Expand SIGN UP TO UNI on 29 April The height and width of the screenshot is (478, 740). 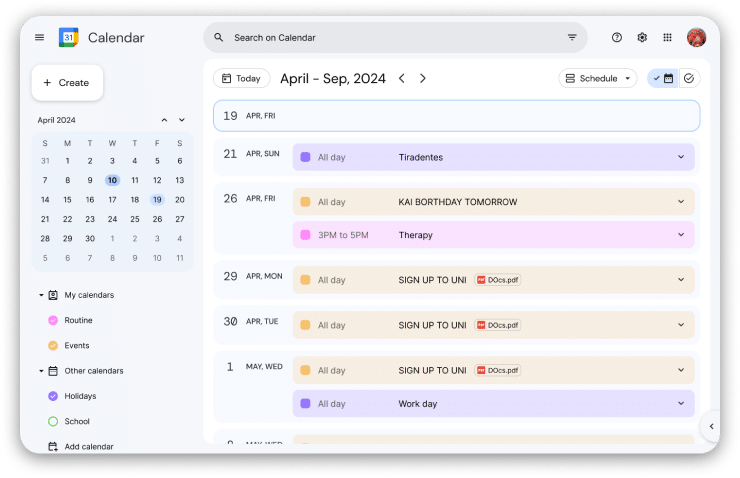coord(681,279)
